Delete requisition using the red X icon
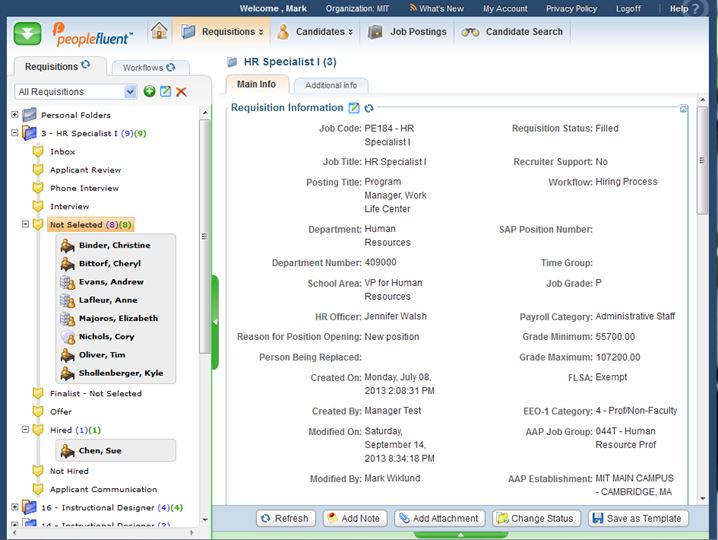Image resolution: width=718 pixels, height=540 pixels. [181, 92]
